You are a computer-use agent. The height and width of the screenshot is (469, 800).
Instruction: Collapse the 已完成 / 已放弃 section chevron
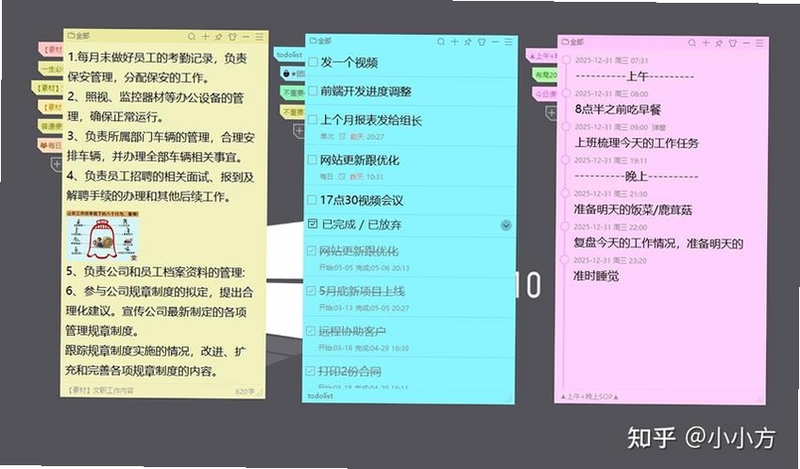click(506, 225)
